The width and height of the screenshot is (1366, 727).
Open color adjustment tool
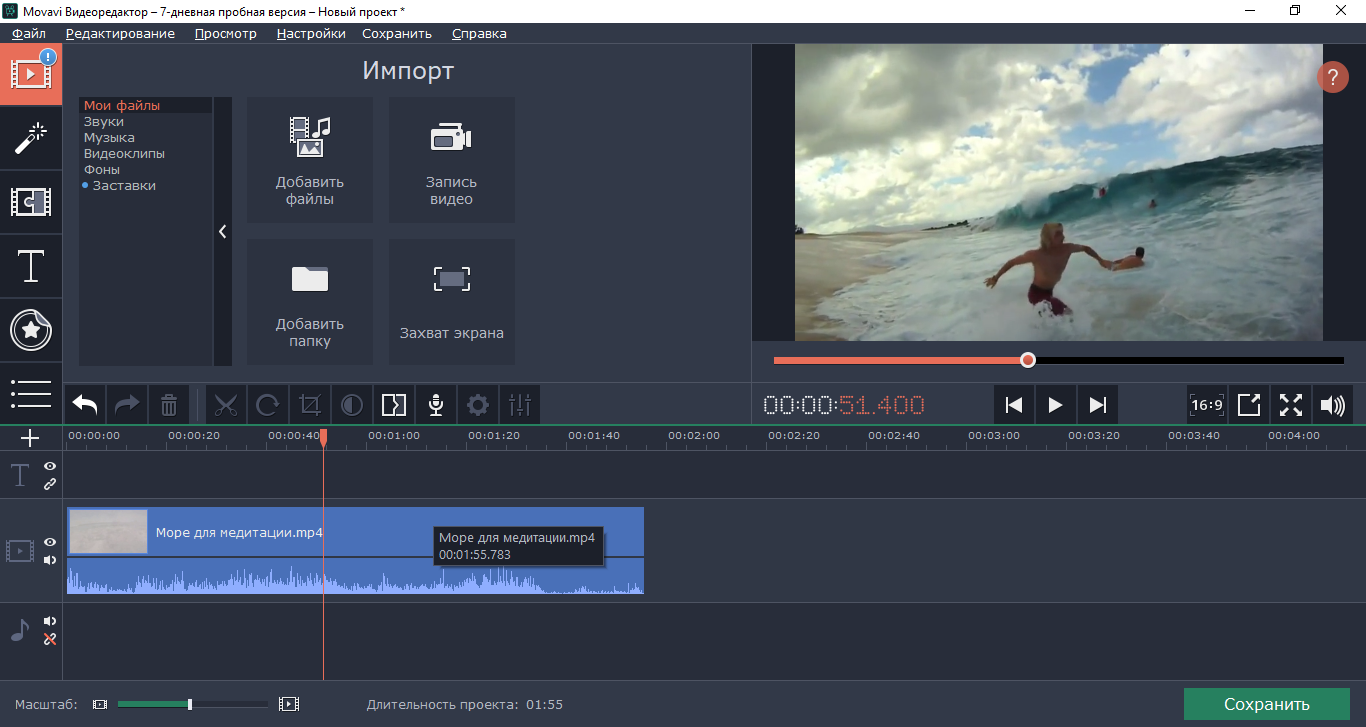click(x=352, y=405)
